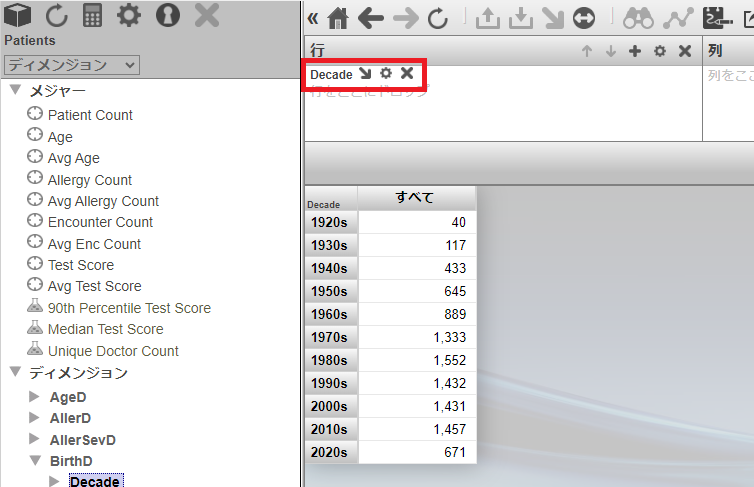Click the drilldown arrow next to Decade

point(365,74)
